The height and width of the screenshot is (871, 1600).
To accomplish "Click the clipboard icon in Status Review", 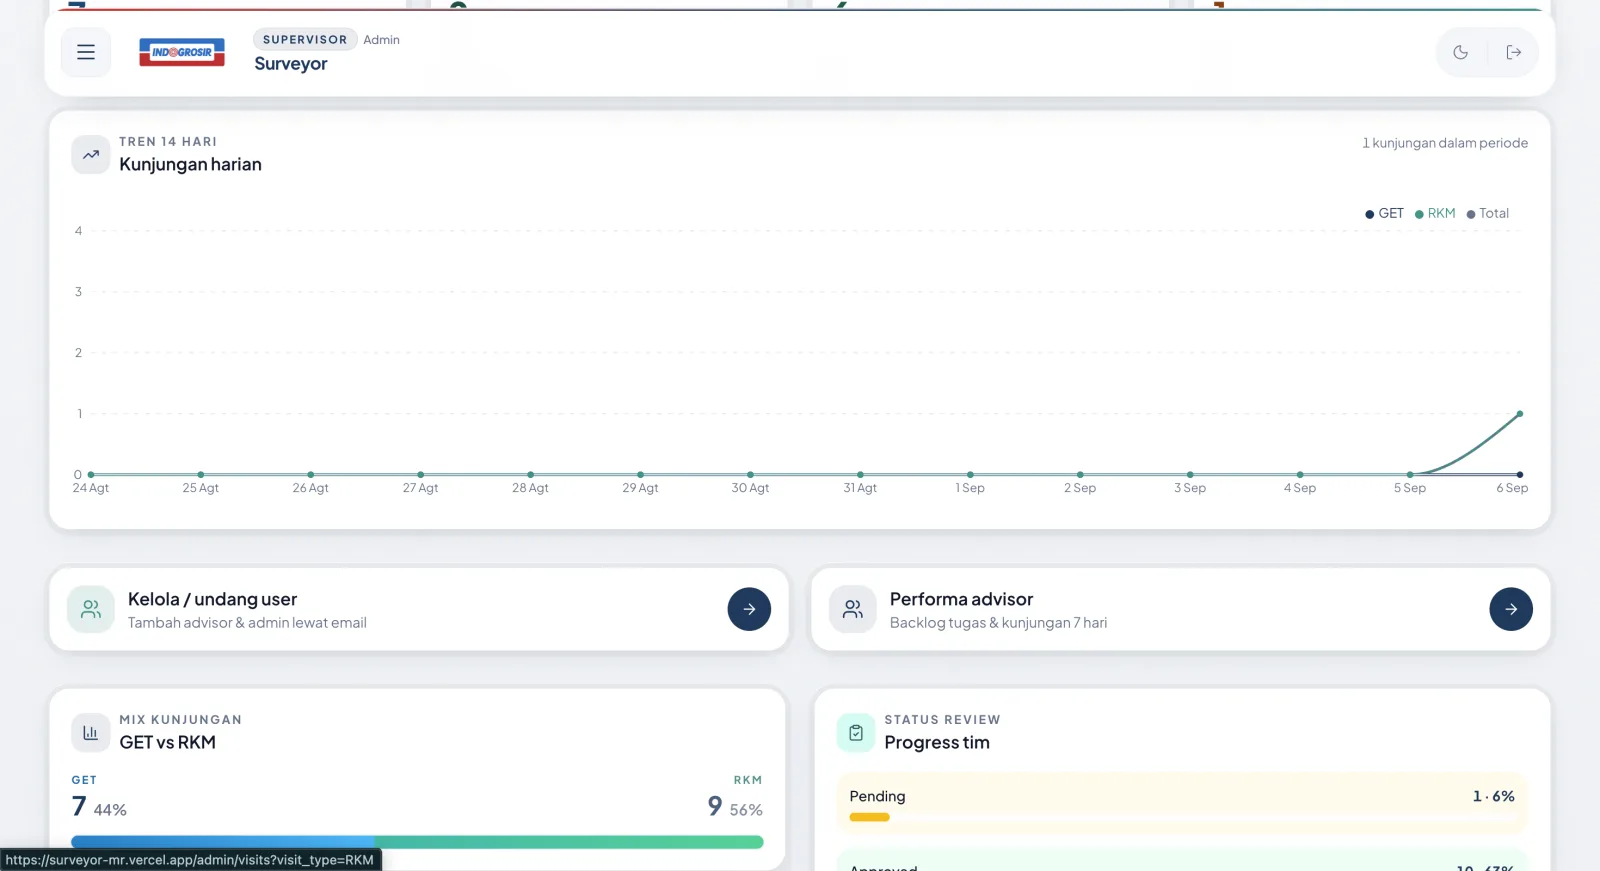I will point(856,733).
